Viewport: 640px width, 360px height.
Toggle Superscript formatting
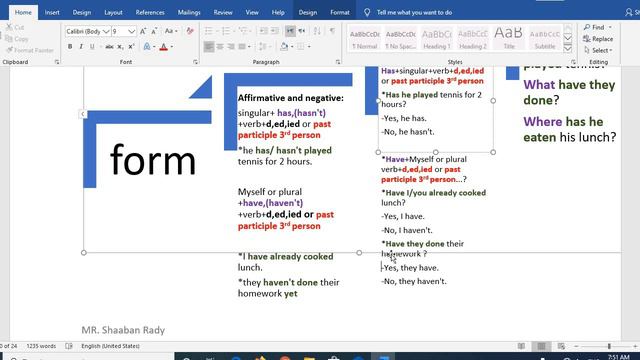coord(131,47)
